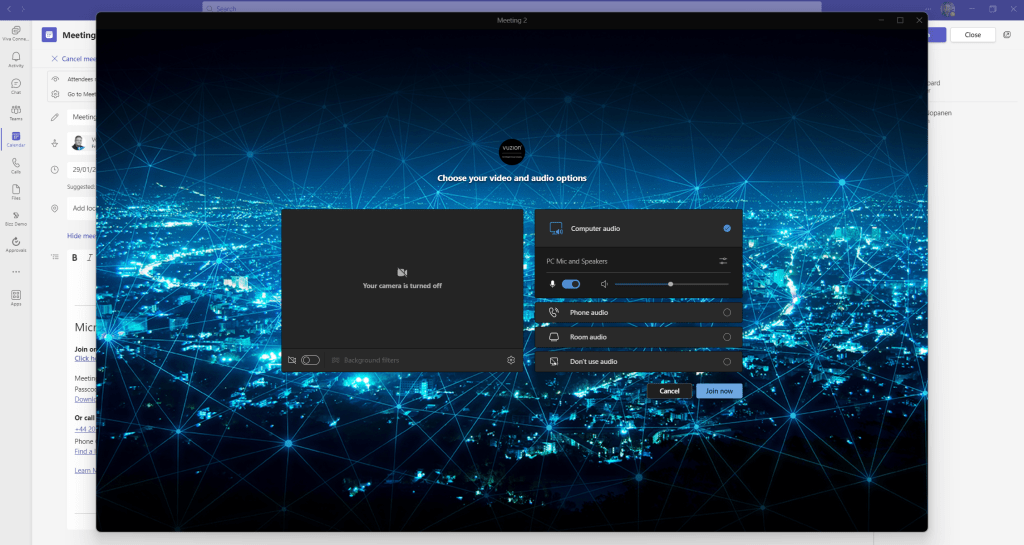Expand more apps ellipsis in sidebar
This screenshot has height=545, width=1024.
[x=16, y=271]
